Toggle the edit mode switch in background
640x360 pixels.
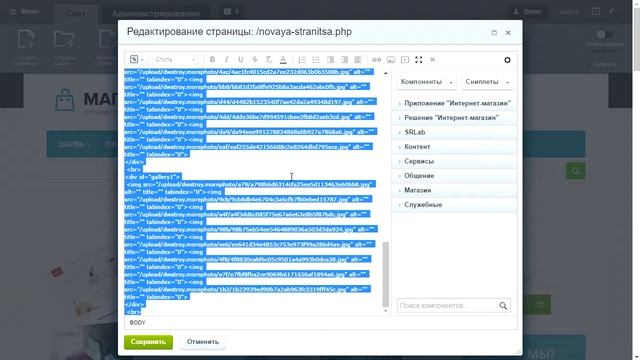[604, 34]
